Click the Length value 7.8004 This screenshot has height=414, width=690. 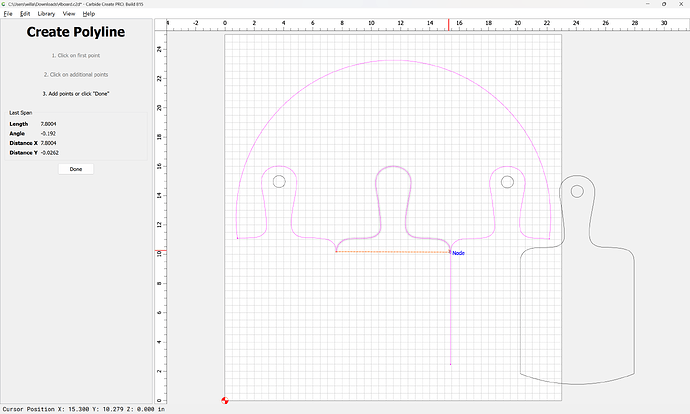coord(48,124)
